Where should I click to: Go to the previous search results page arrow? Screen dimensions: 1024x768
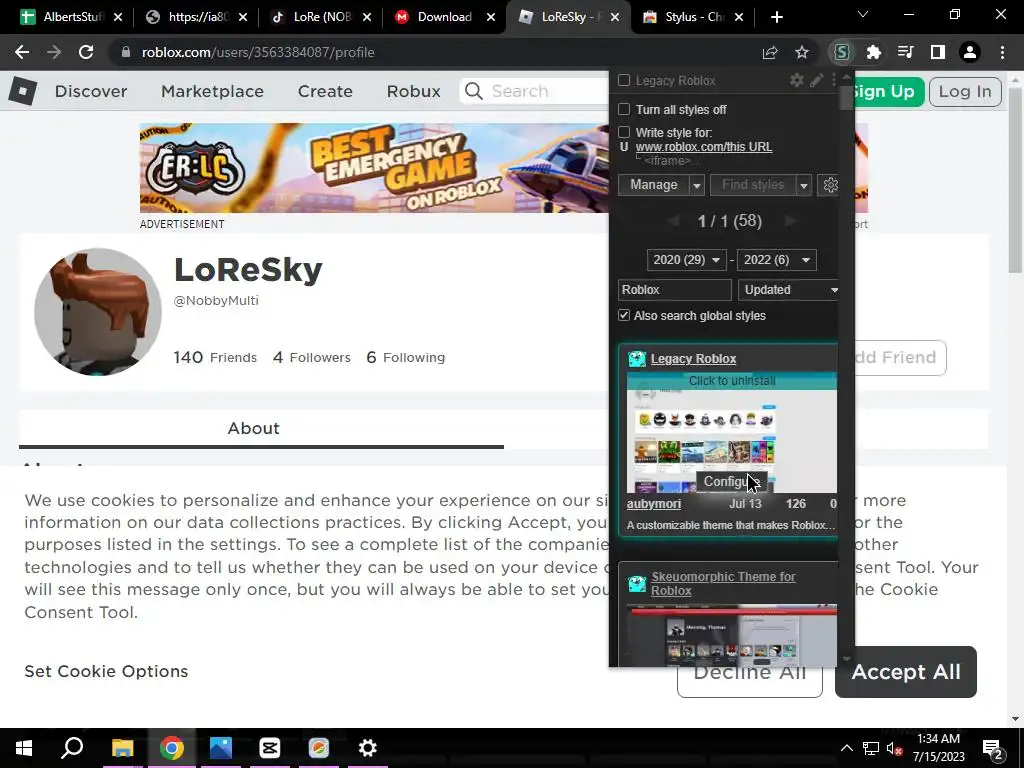coord(673,221)
